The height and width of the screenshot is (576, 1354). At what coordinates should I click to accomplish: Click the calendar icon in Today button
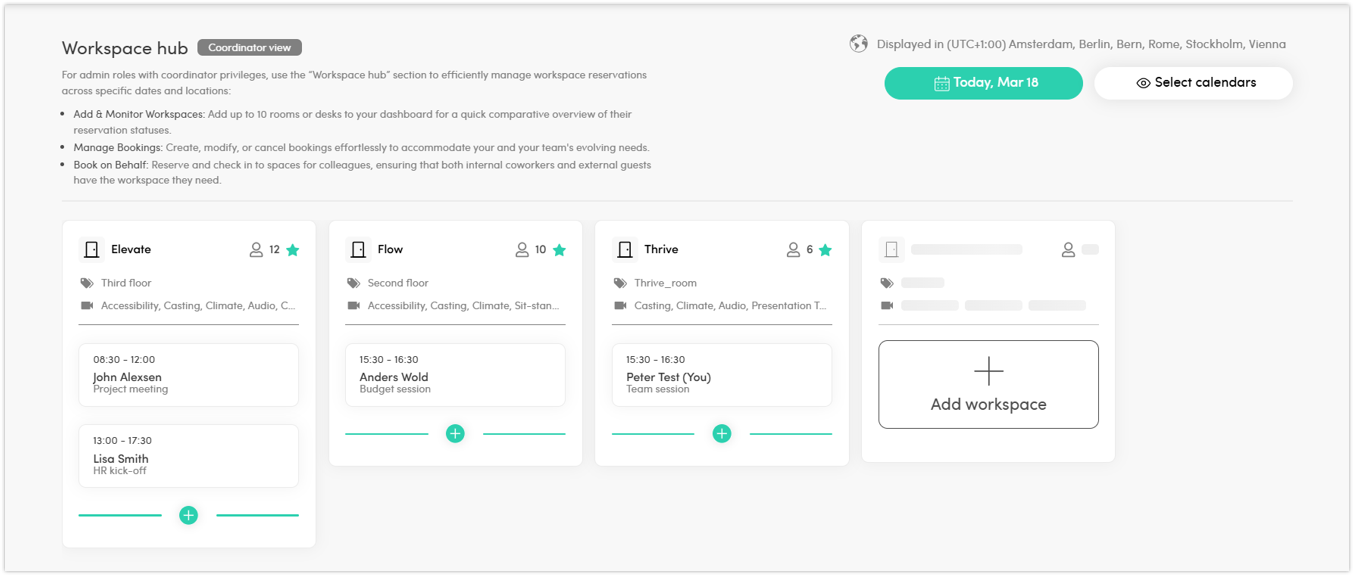point(941,83)
